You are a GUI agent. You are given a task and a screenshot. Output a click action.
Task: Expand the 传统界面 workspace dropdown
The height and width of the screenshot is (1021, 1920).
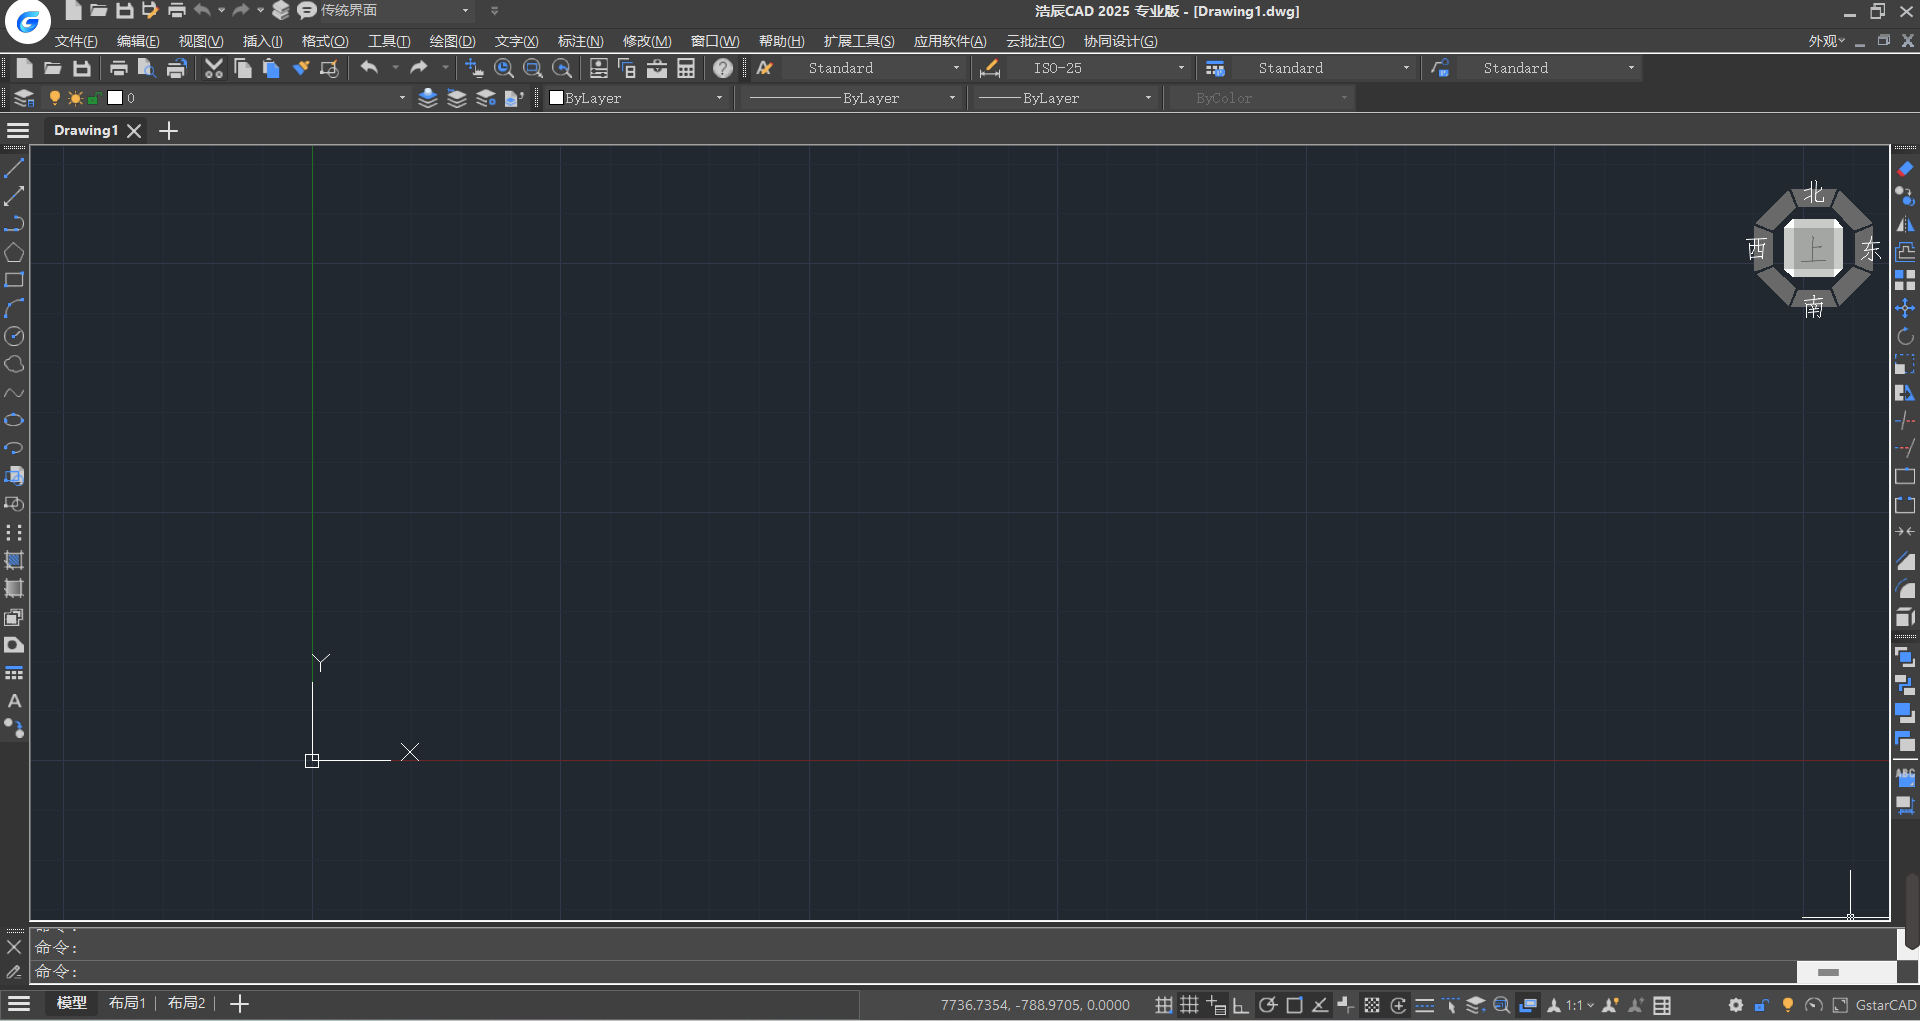coord(465,11)
